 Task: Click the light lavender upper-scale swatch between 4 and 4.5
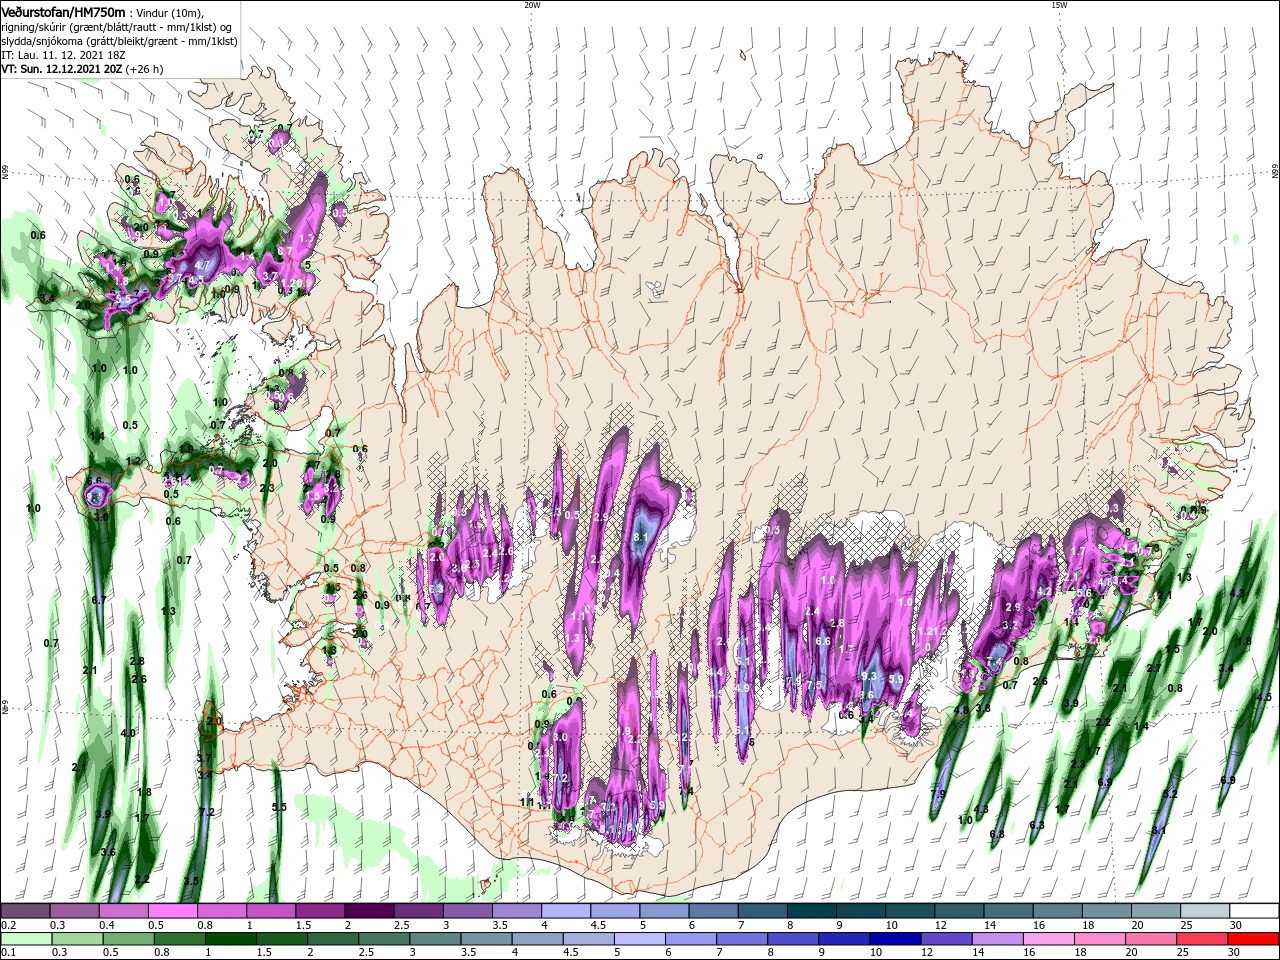[x=565, y=911]
